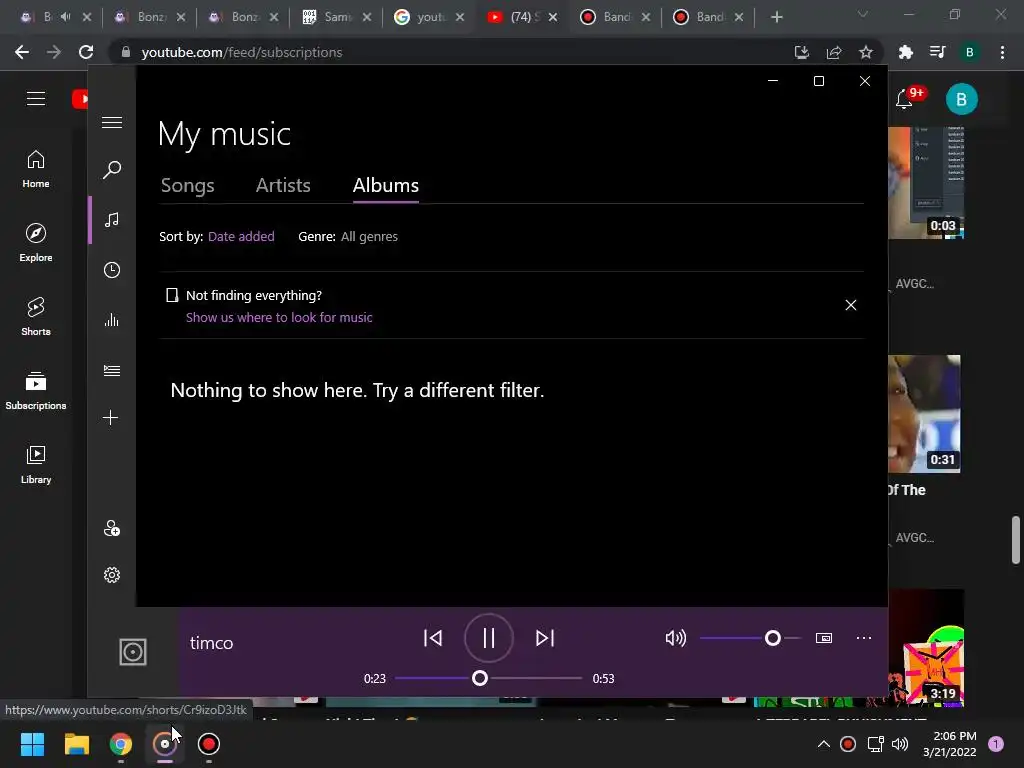Select My music note icon in sidebar
Screen dimensions: 1024x768
pos(112,219)
